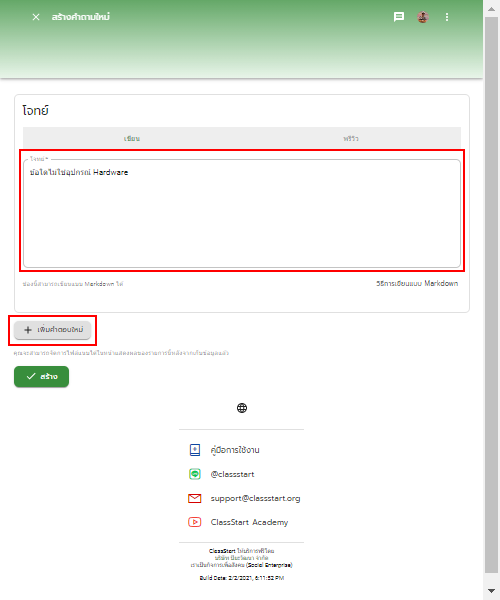The width and height of the screenshot is (500, 600).
Task: Close the create new question dialog with X
Action: click(36, 17)
